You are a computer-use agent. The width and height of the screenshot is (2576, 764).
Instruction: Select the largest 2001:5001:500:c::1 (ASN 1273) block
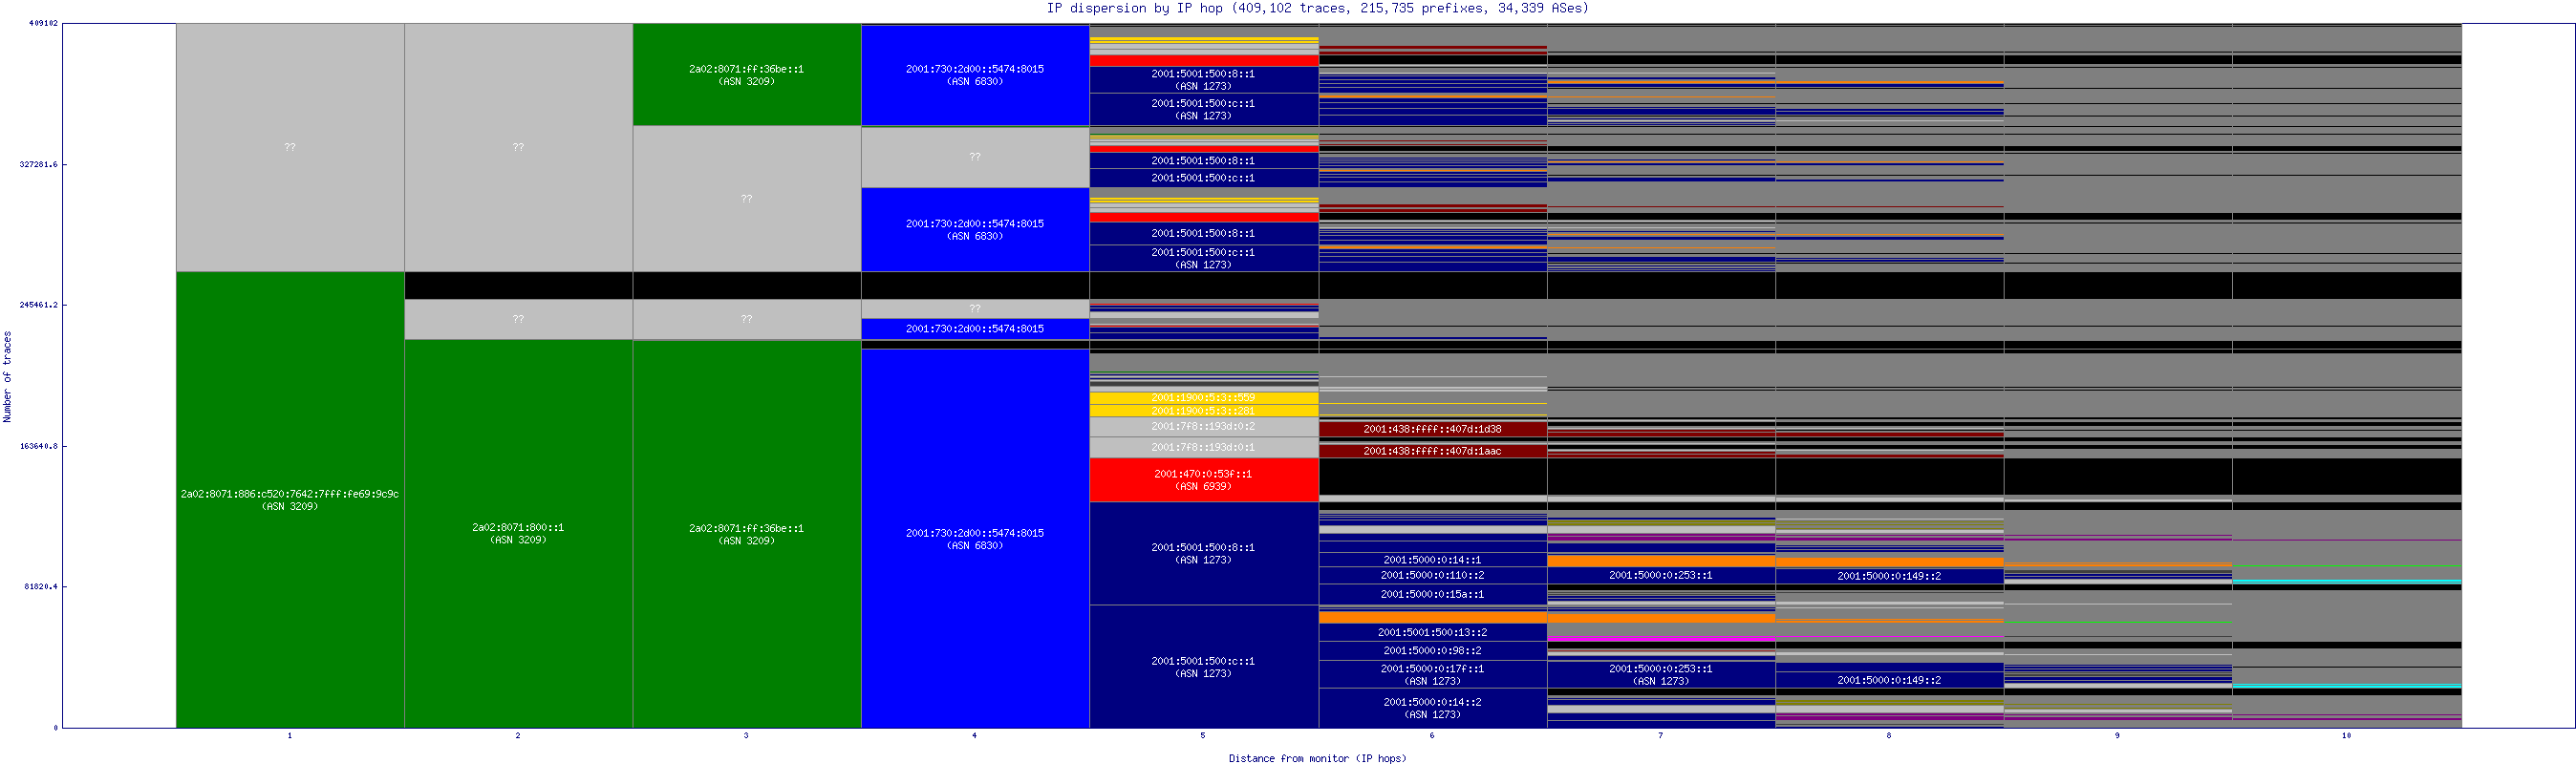(1204, 667)
